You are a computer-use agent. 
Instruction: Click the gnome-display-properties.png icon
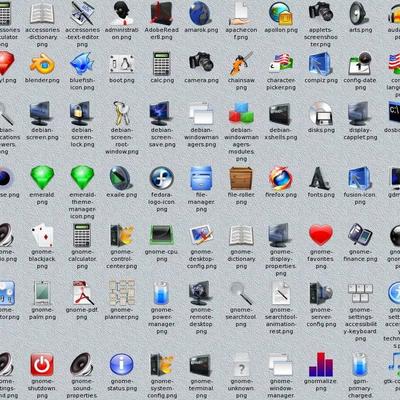point(279,235)
